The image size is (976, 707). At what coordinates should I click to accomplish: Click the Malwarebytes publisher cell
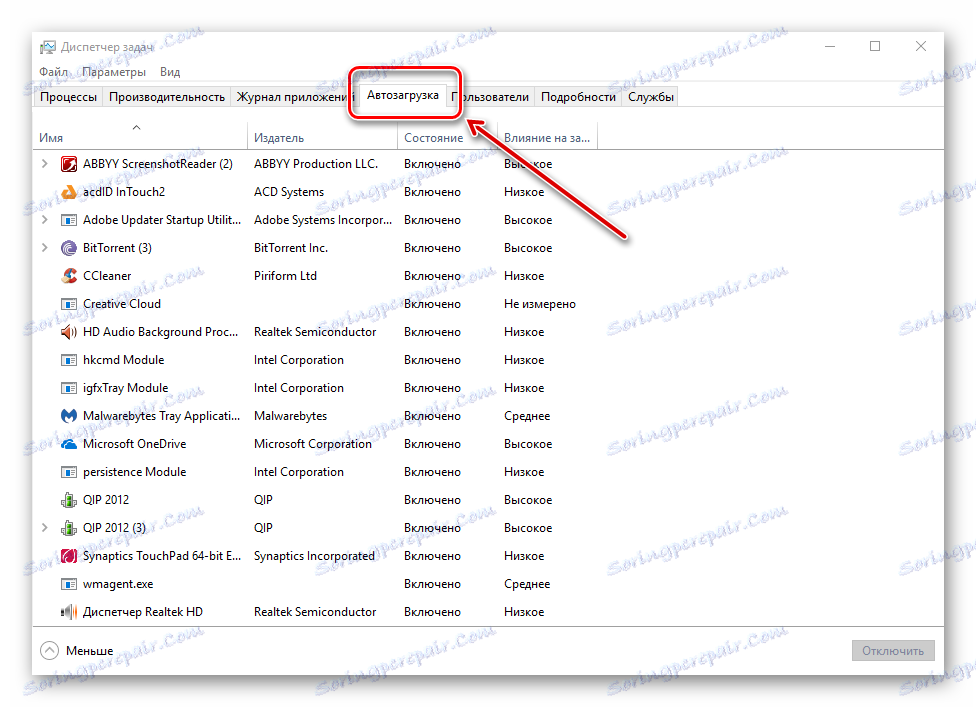point(290,416)
